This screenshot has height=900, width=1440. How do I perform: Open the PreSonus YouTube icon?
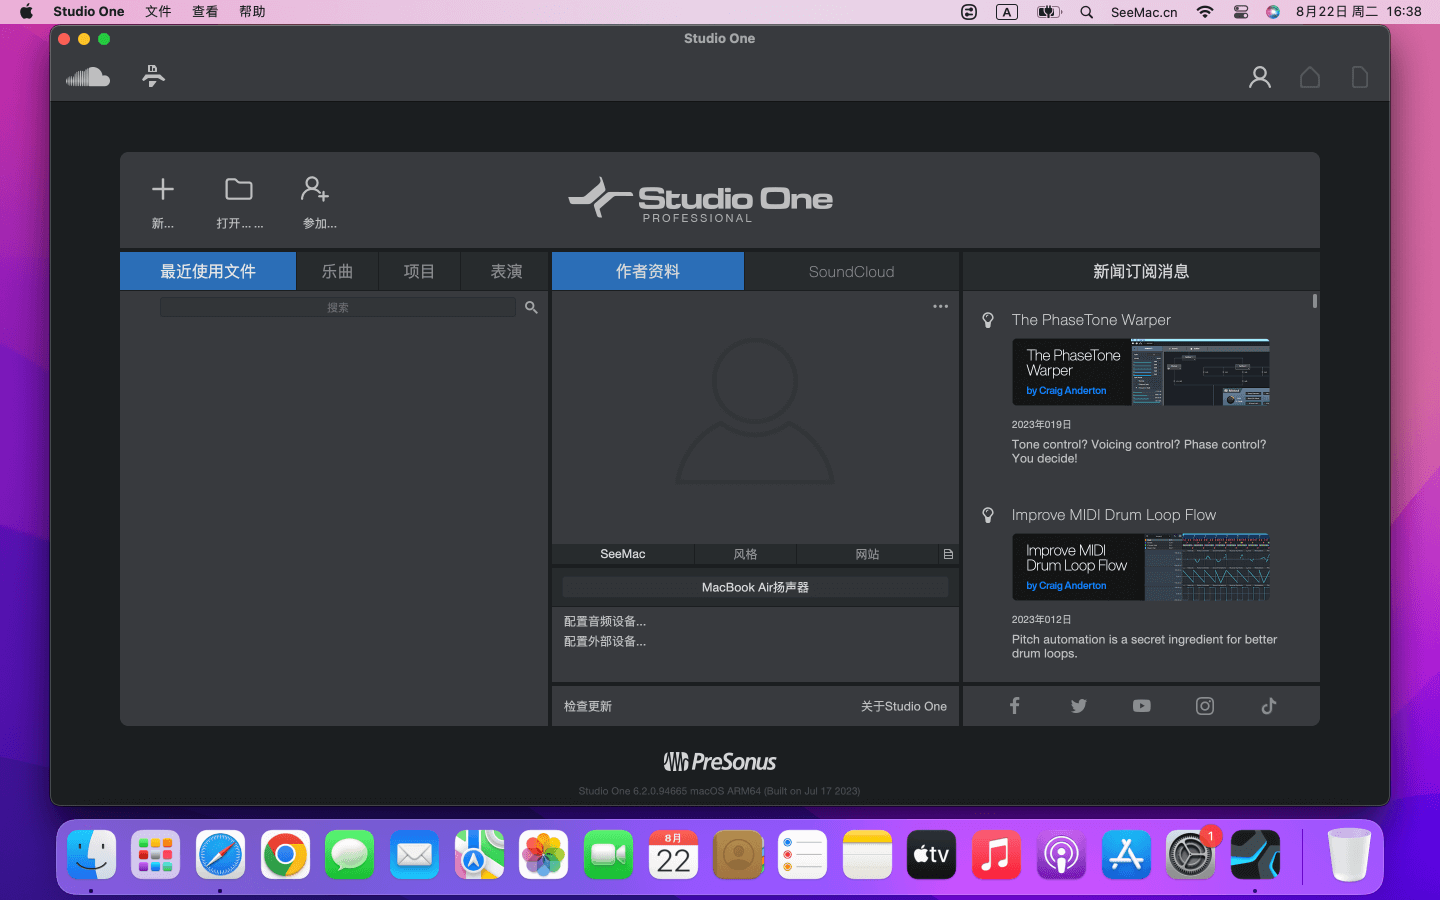(x=1141, y=706)
